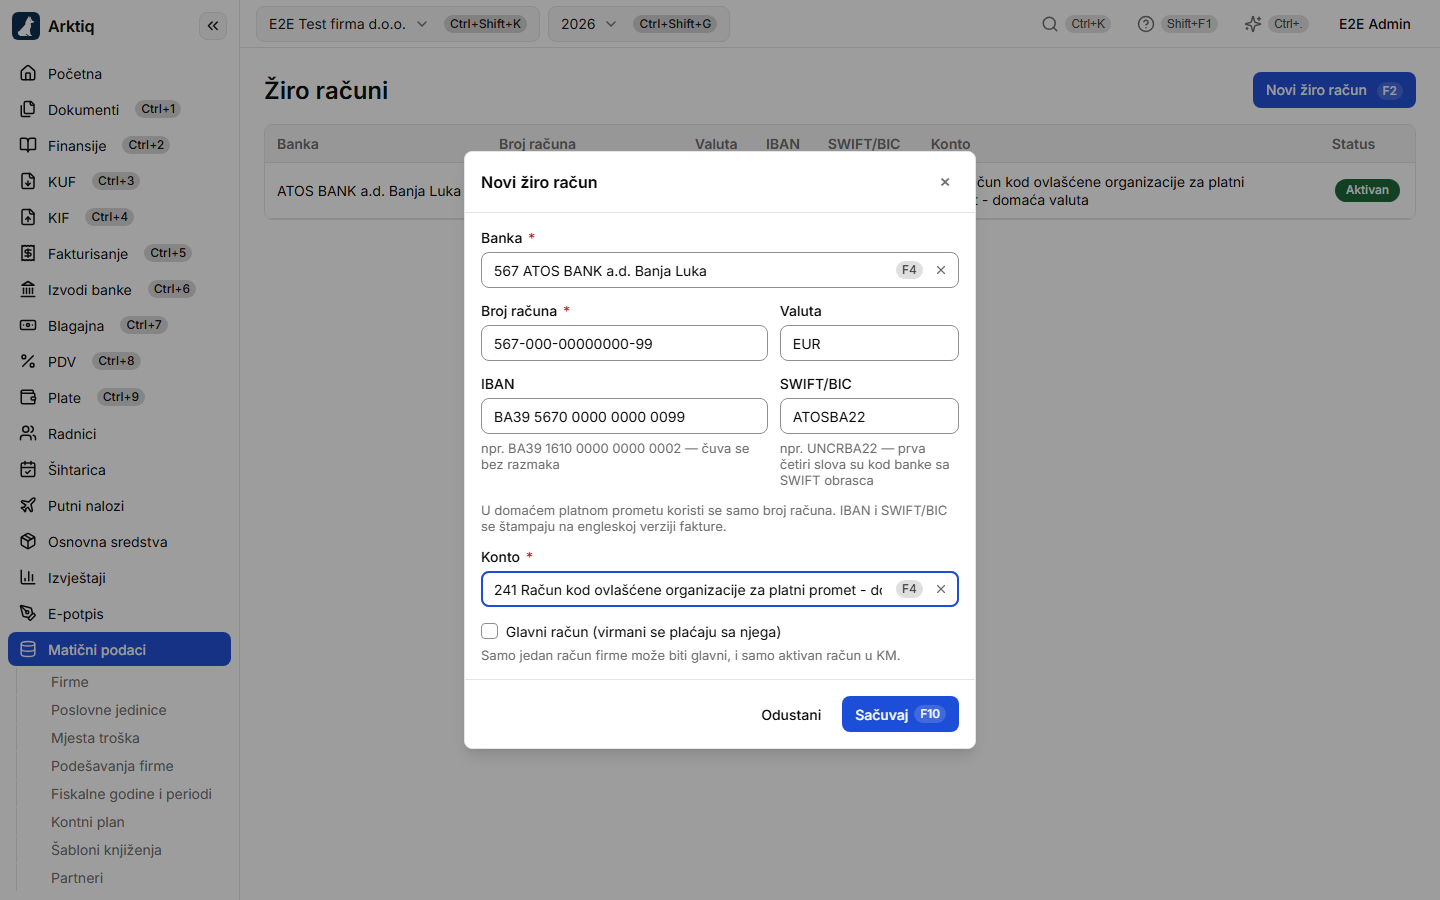Click the Novi žiro račun button
1440x900 pixels.
[x=1334, y=90]
